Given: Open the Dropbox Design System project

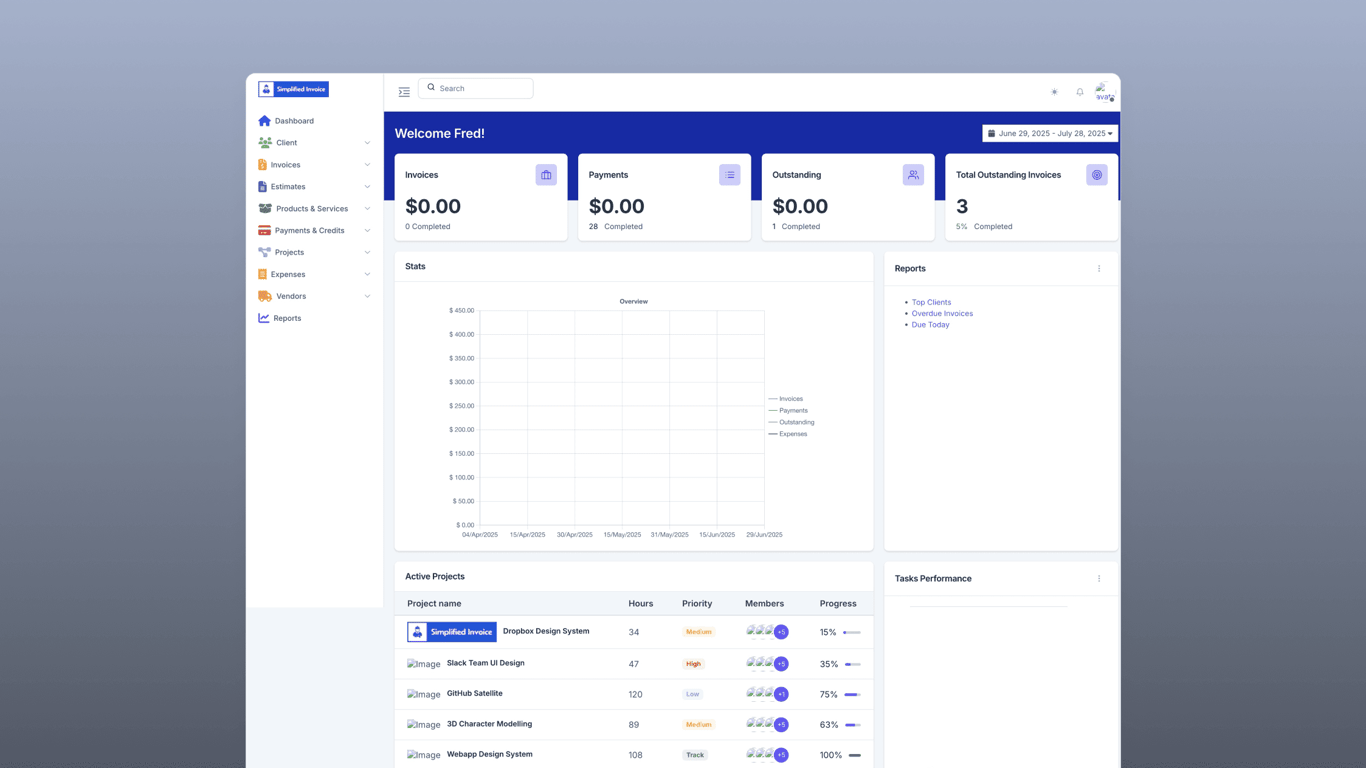Looking at the screenshot, I should click(x=546, y=631).
